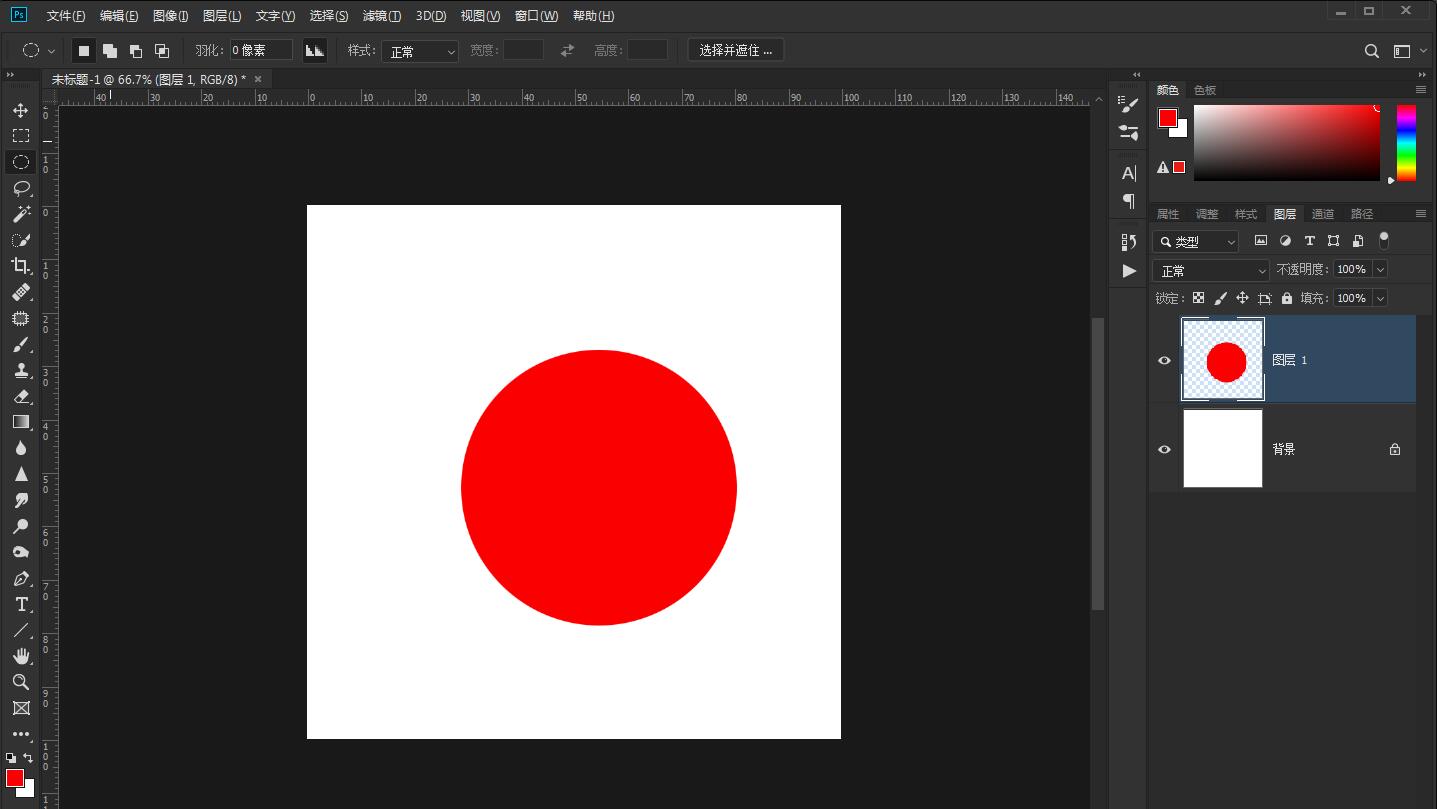Screen dimensions: 1437x809
Task: Hide 图层 1 layer visibility
Action: point(1164,360)
